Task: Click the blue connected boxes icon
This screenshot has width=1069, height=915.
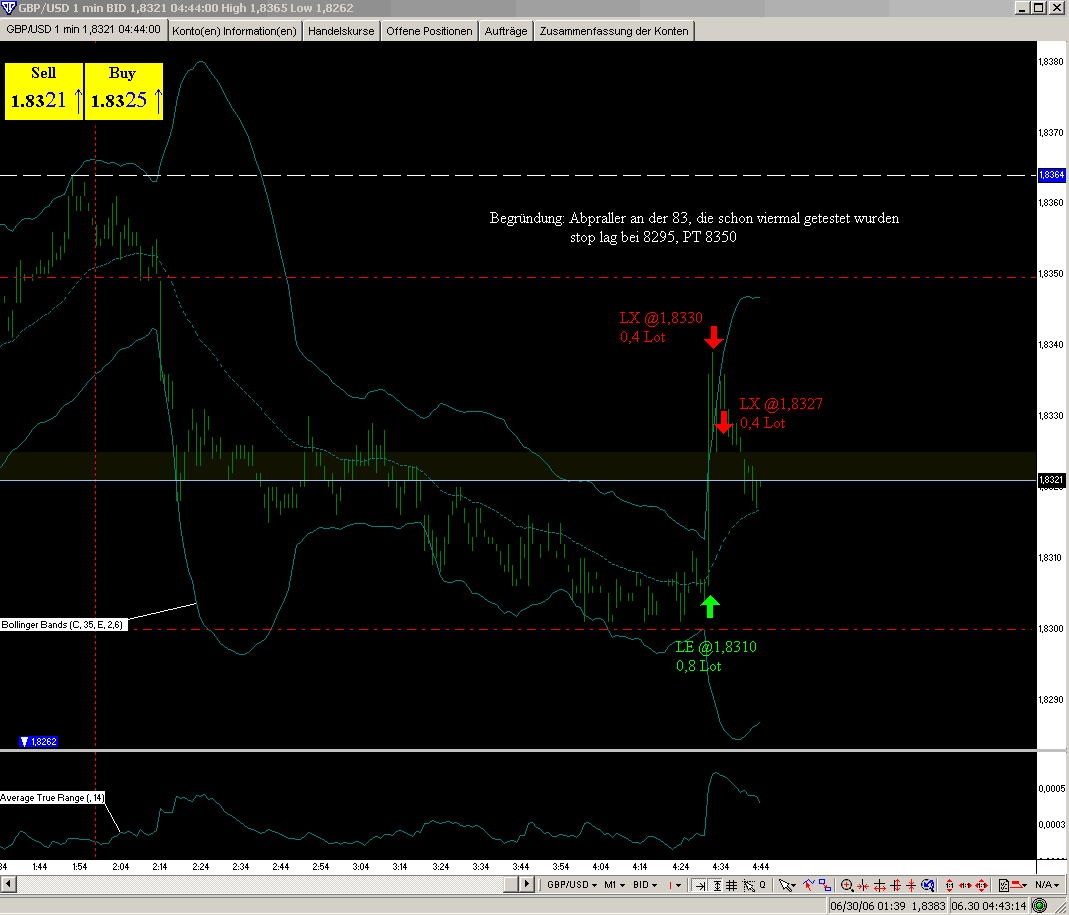Action: pyautogui.click(x=825, y=885)
